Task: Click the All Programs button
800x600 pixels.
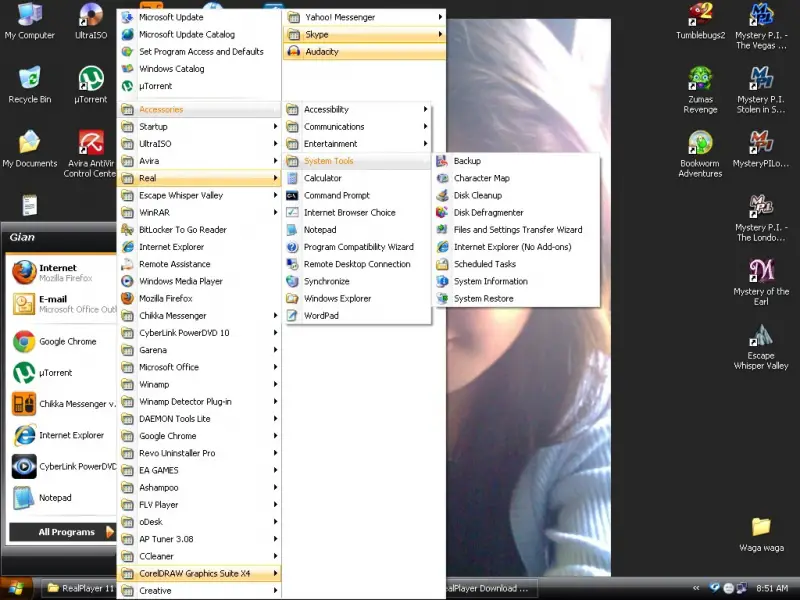Action: pos(62,532)
